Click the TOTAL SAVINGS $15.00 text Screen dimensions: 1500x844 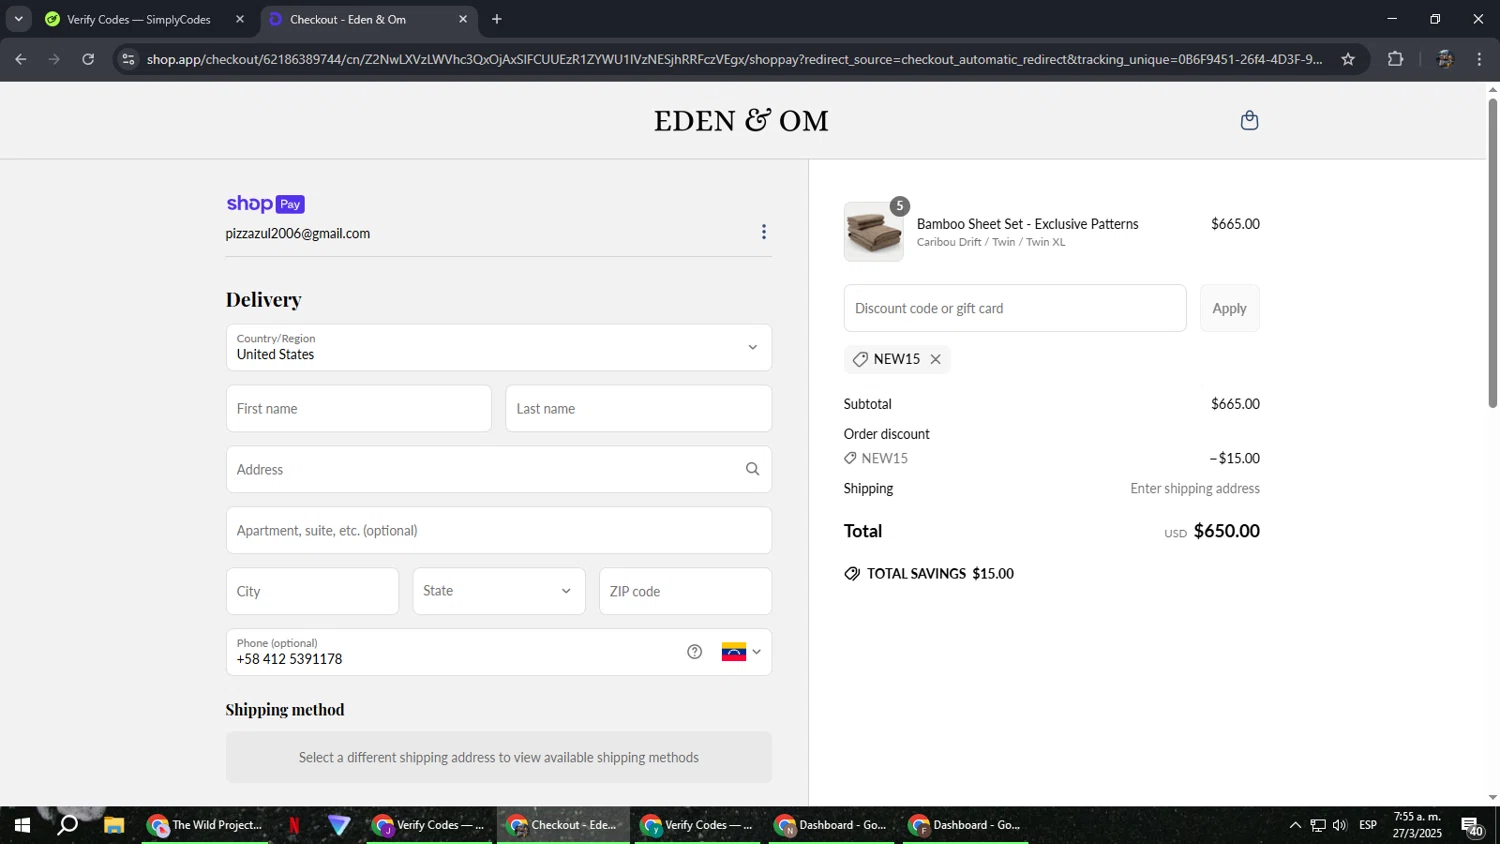[940, 574]
